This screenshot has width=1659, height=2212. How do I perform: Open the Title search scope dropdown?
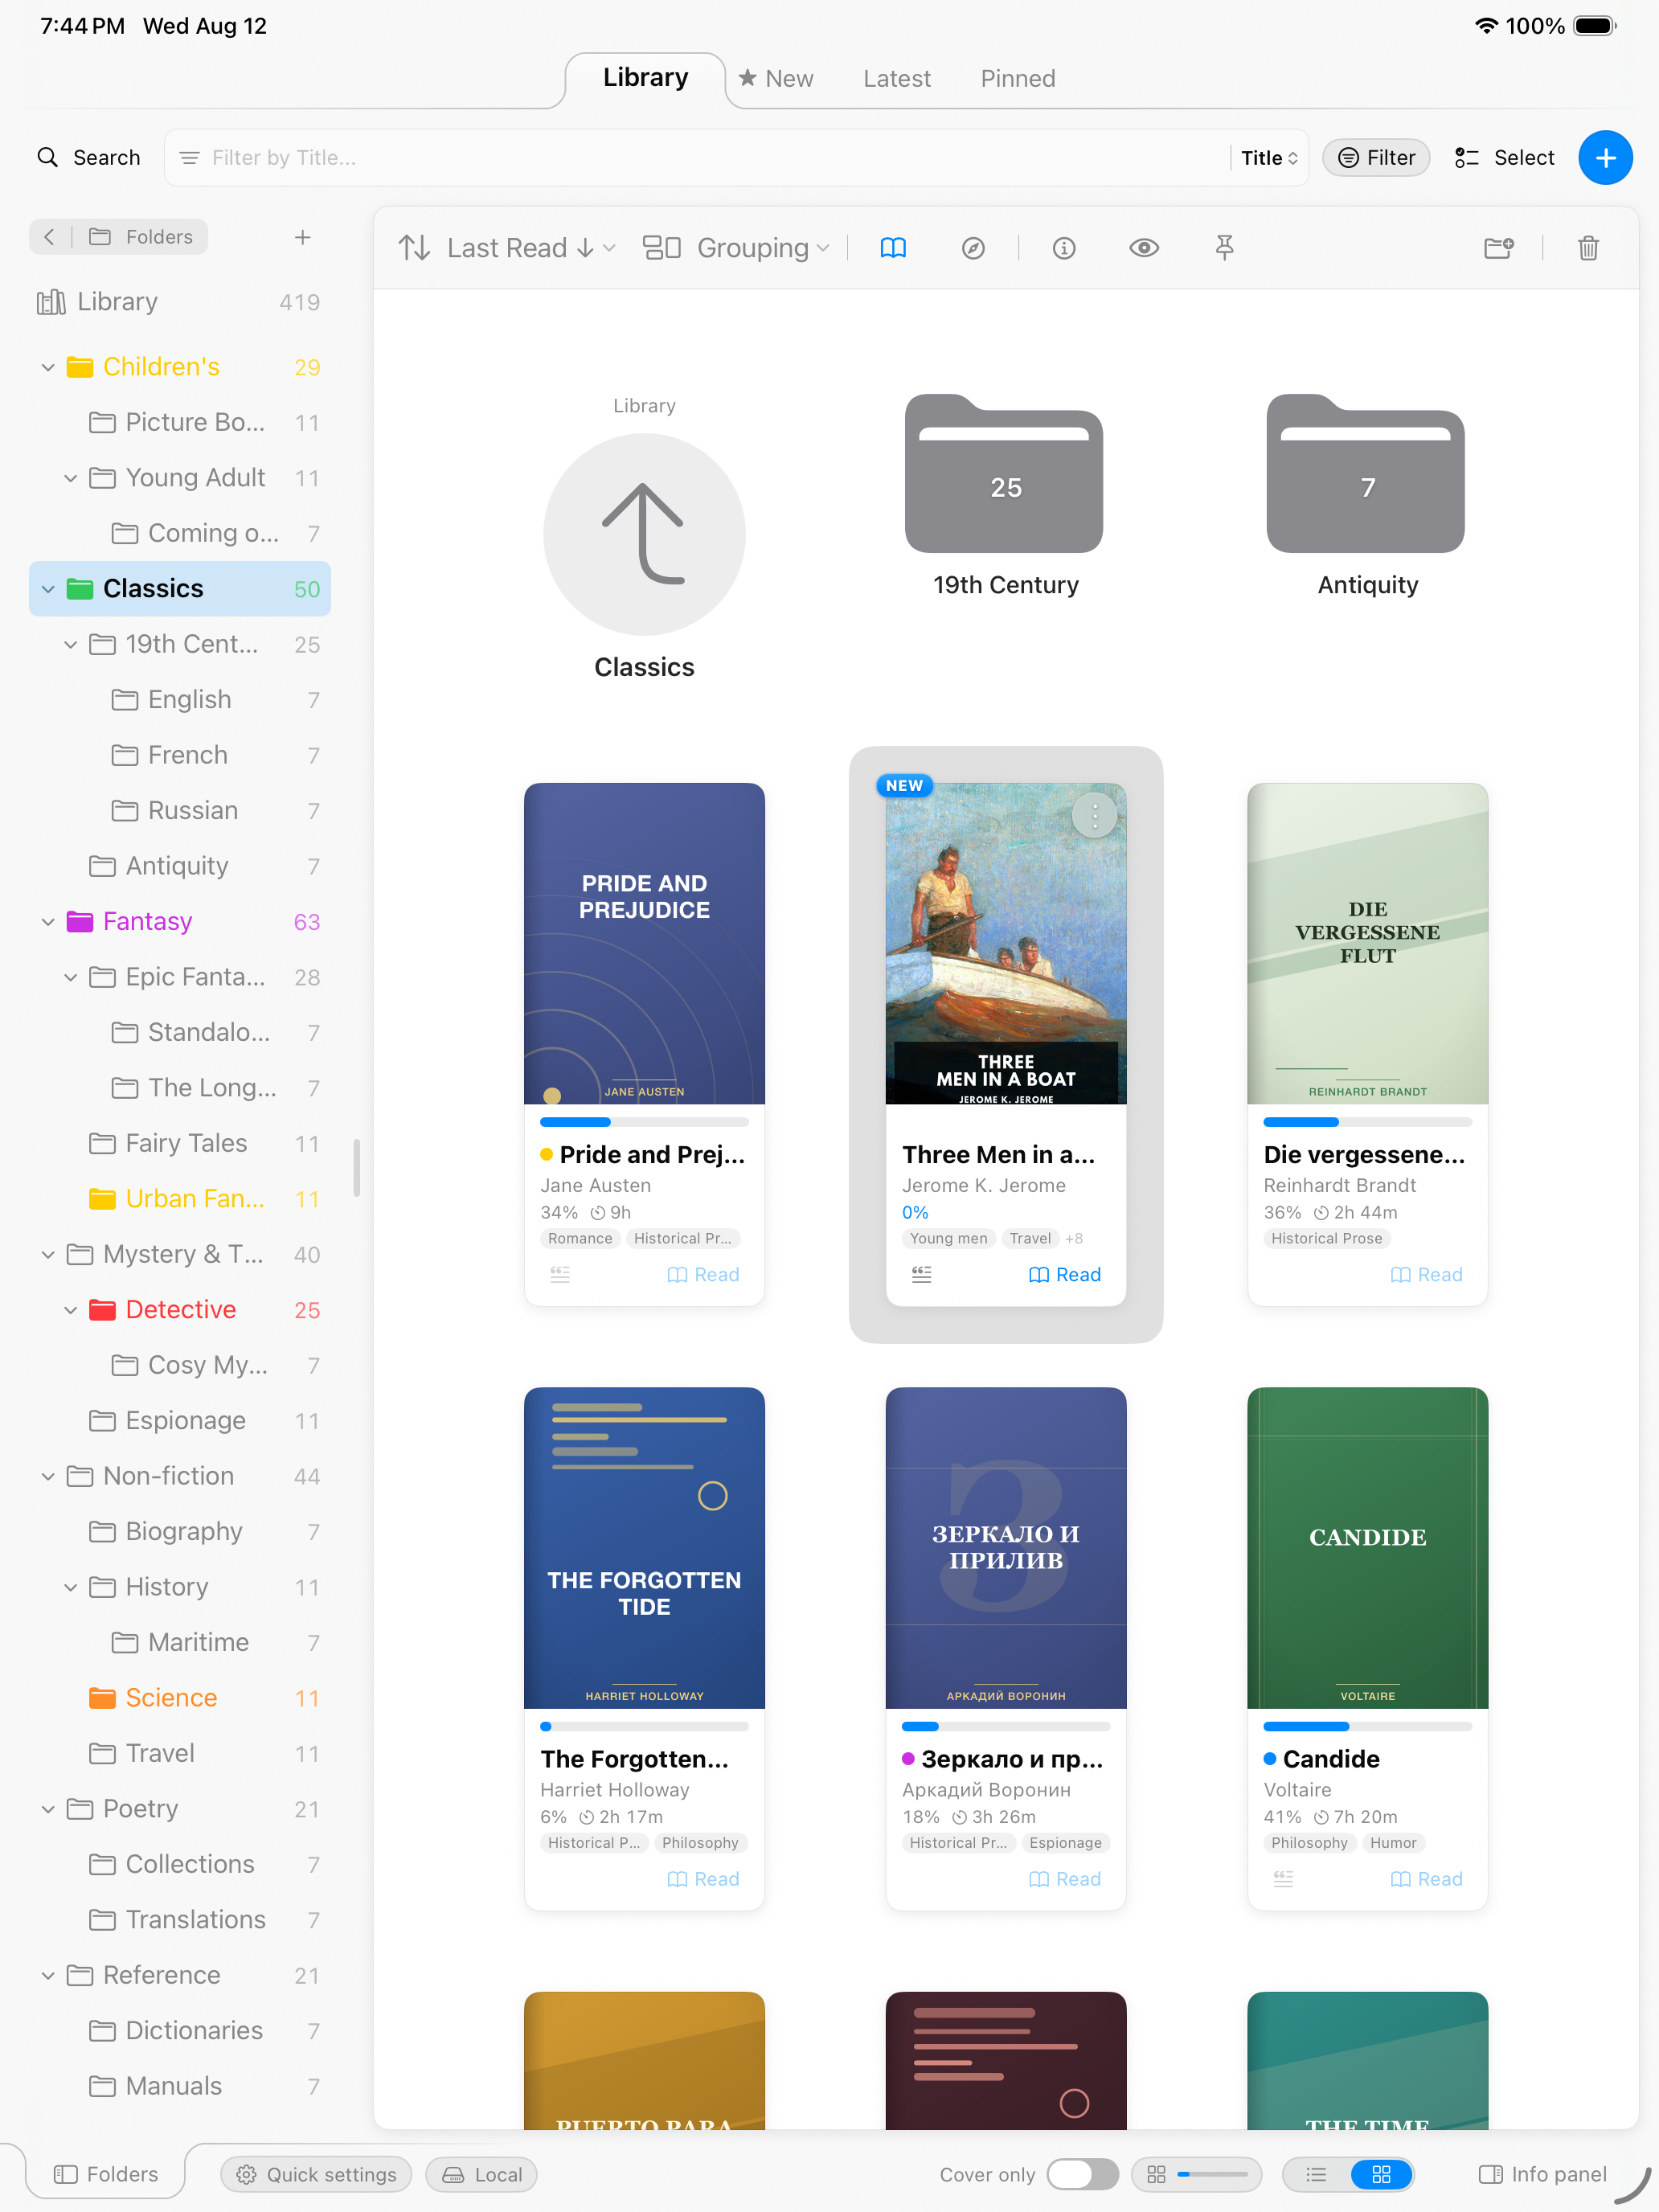1269,158
